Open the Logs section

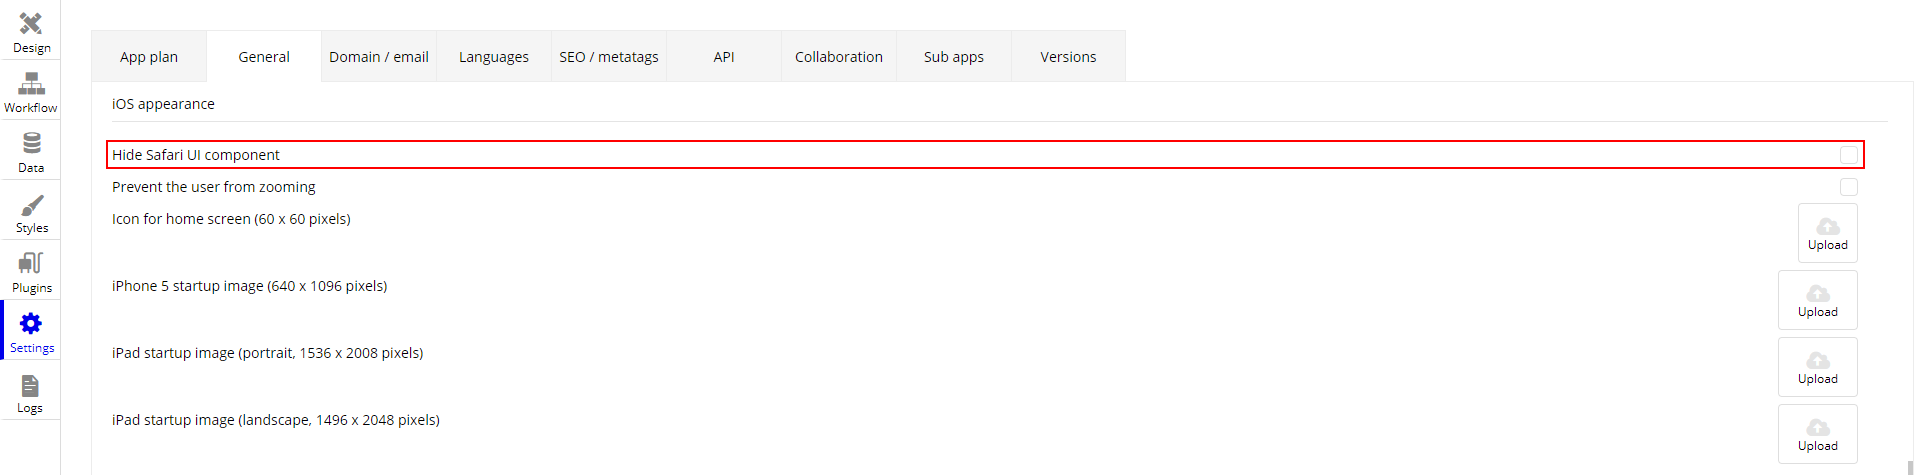coord(31,391)
